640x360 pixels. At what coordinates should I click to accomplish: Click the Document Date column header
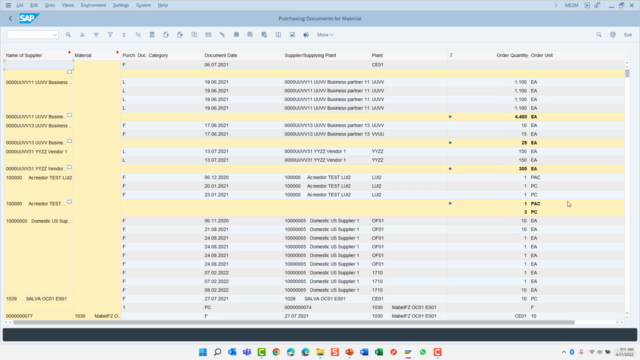[243, 55]
